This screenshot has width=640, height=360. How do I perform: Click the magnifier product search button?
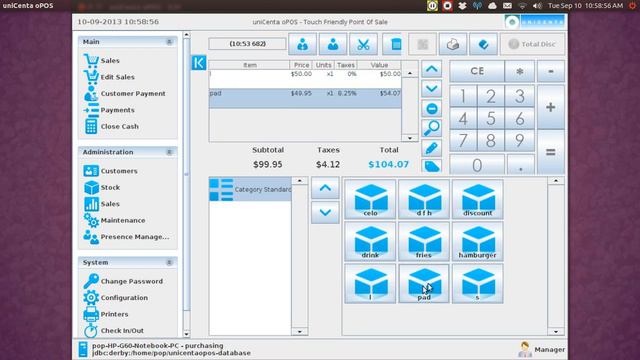click(x=431, y=128)
